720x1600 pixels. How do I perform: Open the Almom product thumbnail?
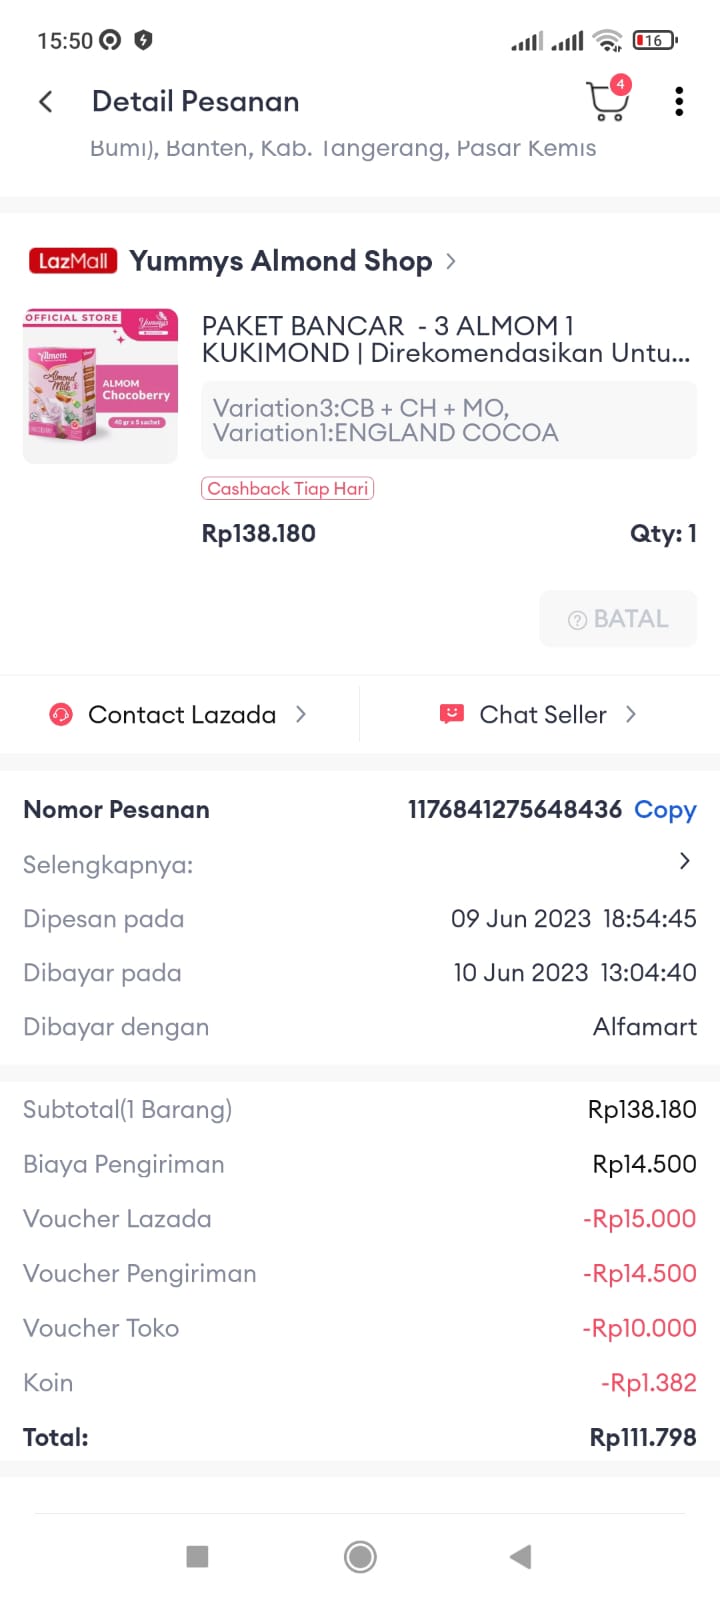coord(101,386)
